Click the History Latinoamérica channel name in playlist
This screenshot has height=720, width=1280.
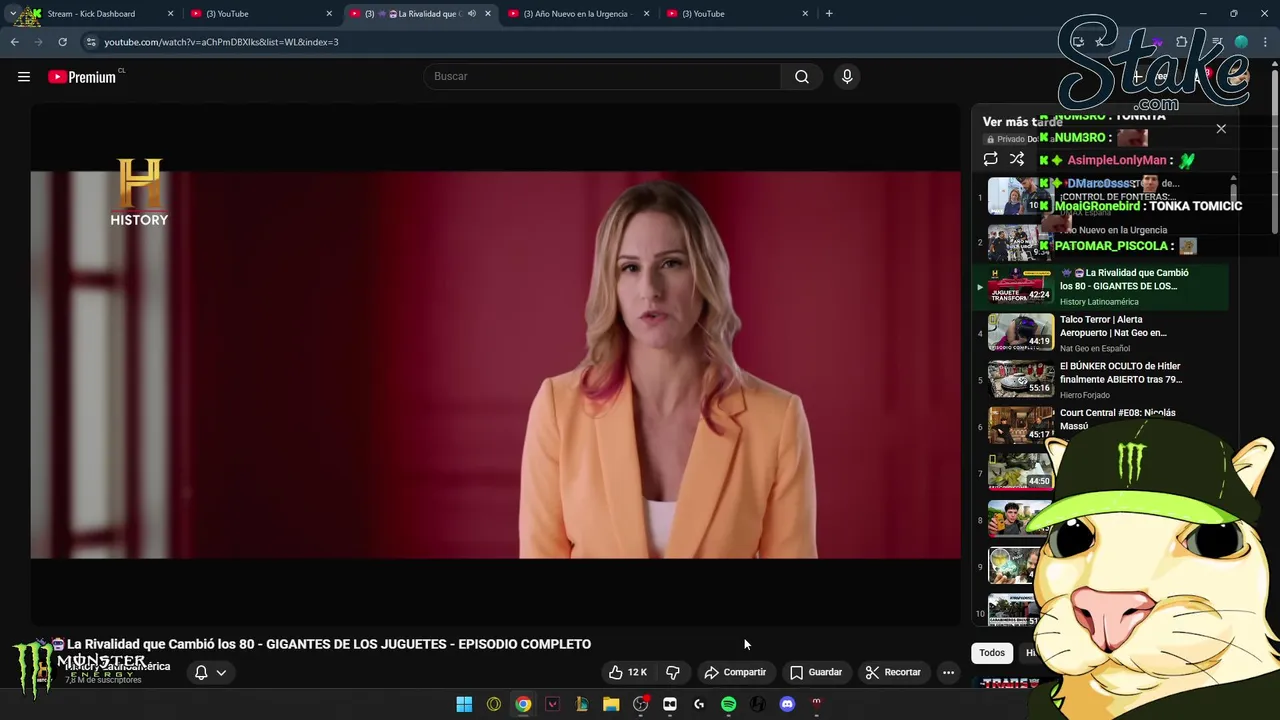(x=1099, y=302)
